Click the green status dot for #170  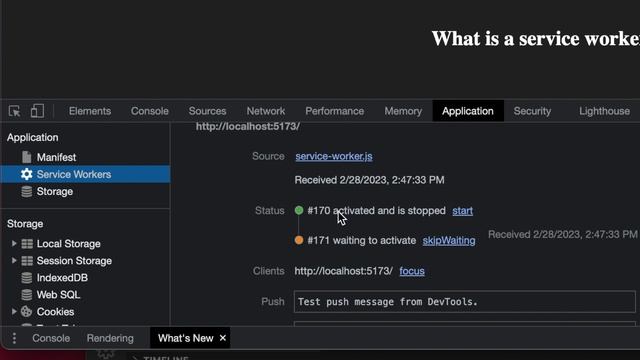(x=299, y=210)
